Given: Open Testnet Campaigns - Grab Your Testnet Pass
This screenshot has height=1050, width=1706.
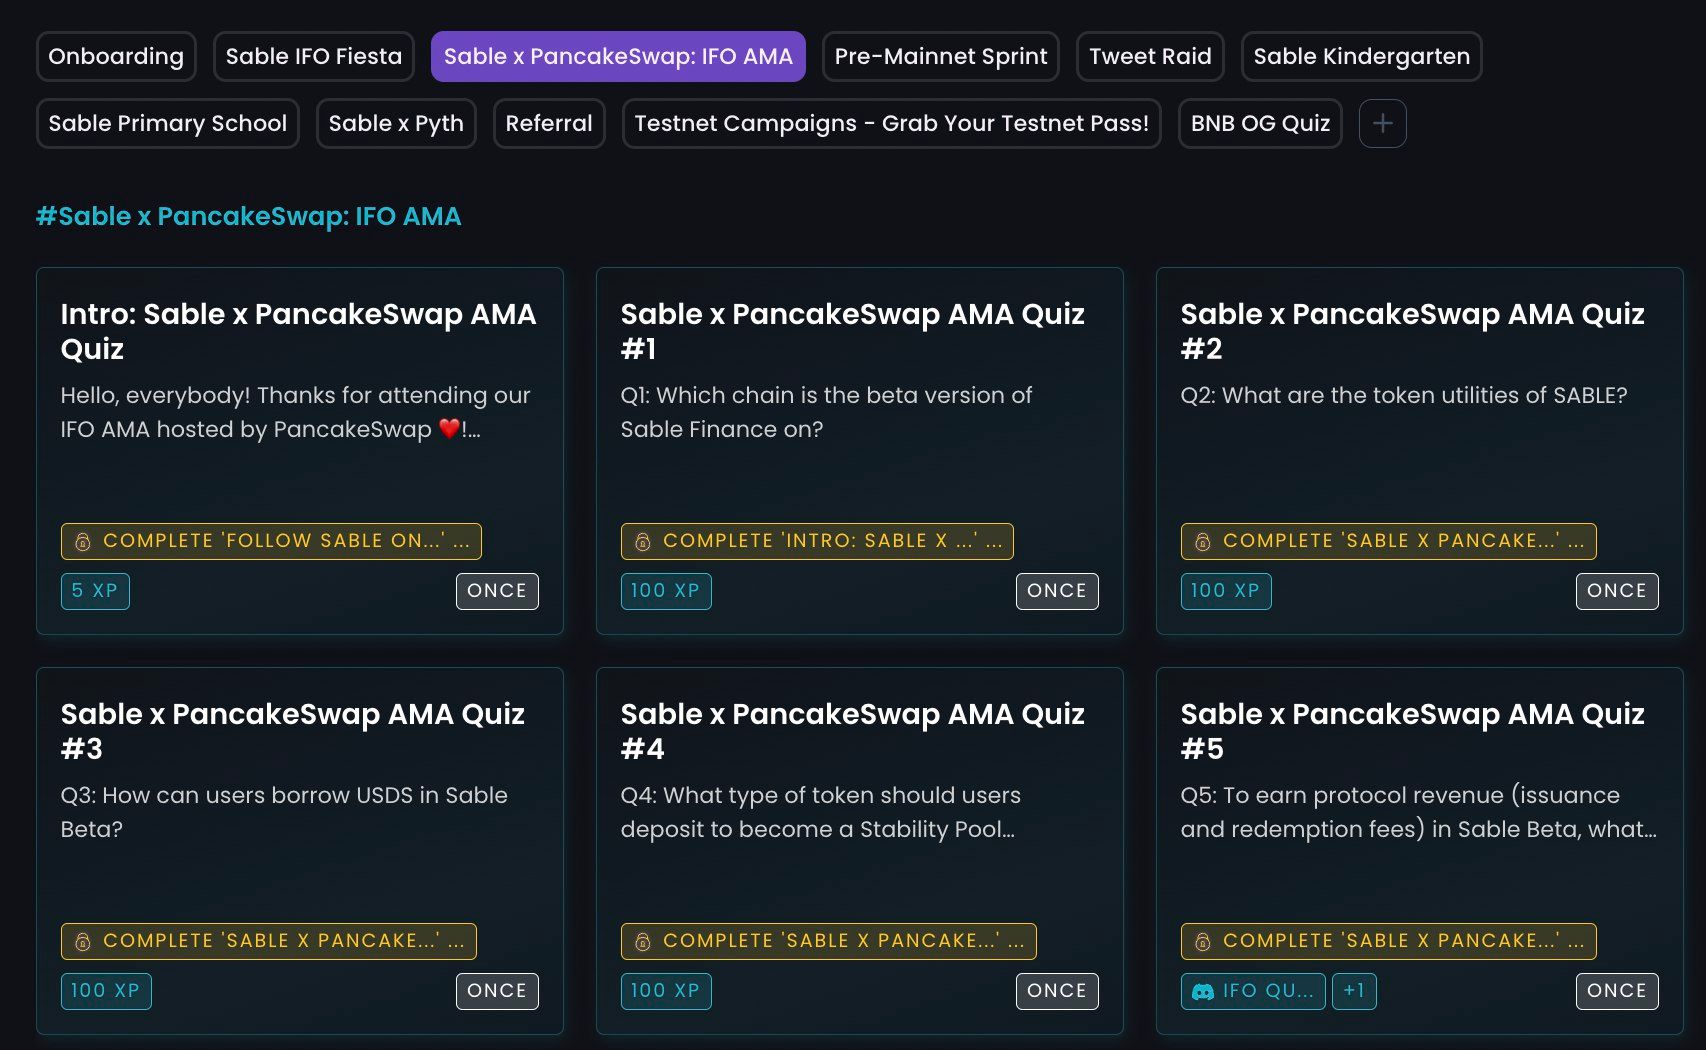Looking at the screenshot, I should click(891, 124).
